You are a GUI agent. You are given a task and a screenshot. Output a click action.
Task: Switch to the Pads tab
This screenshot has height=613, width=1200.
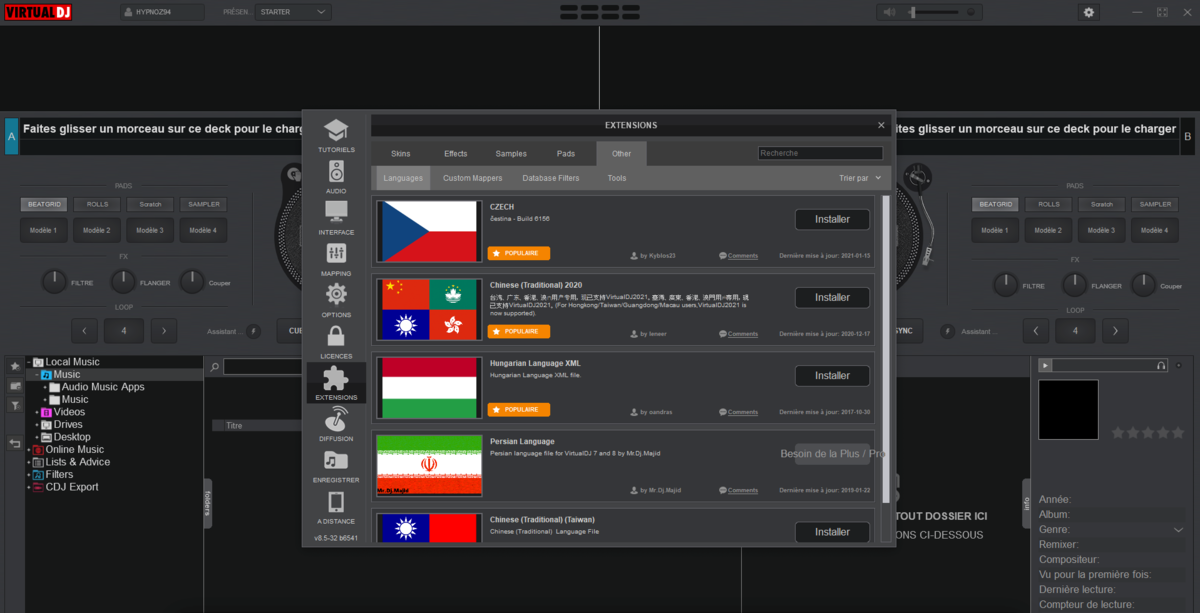566,153
